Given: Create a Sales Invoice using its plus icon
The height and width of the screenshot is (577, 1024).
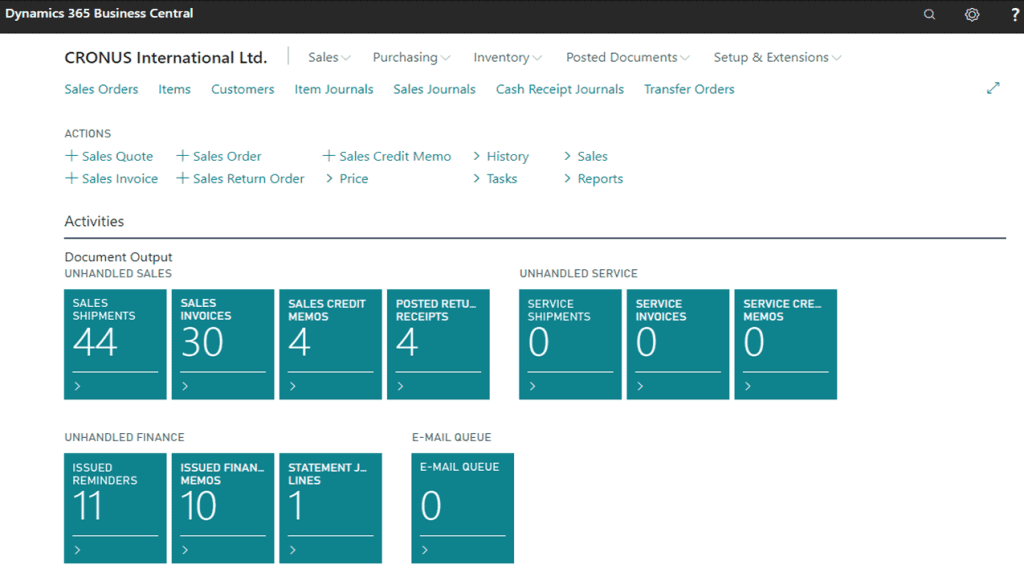Looking at the screenshot, I should [72, 178].
